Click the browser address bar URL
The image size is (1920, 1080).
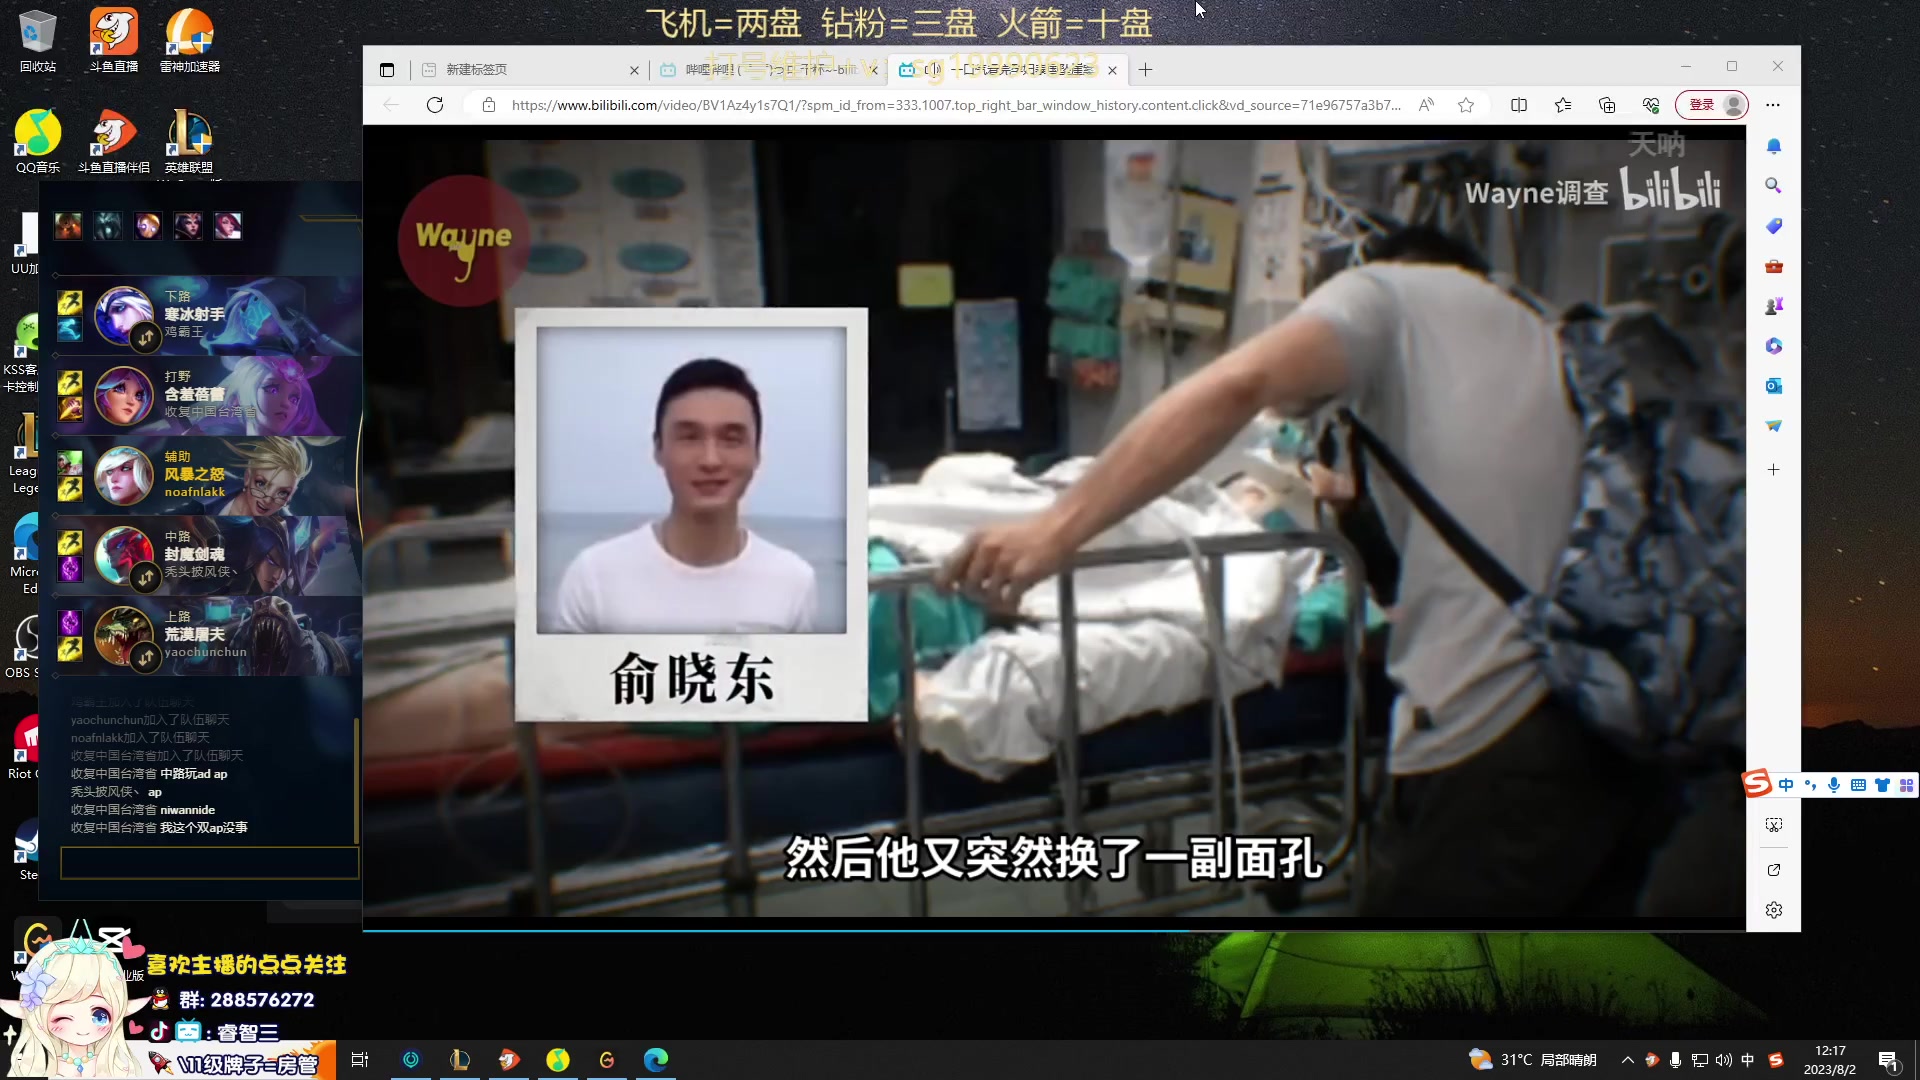tap(955, 105)
